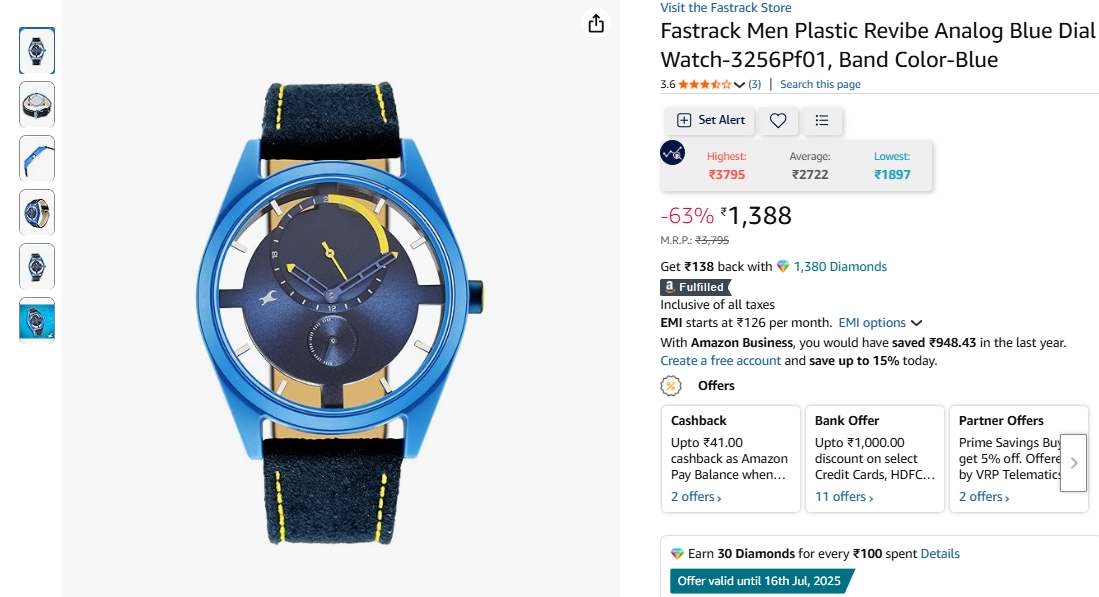
Task: Open the star rating popover chevron
Action: tap(740, 85)
